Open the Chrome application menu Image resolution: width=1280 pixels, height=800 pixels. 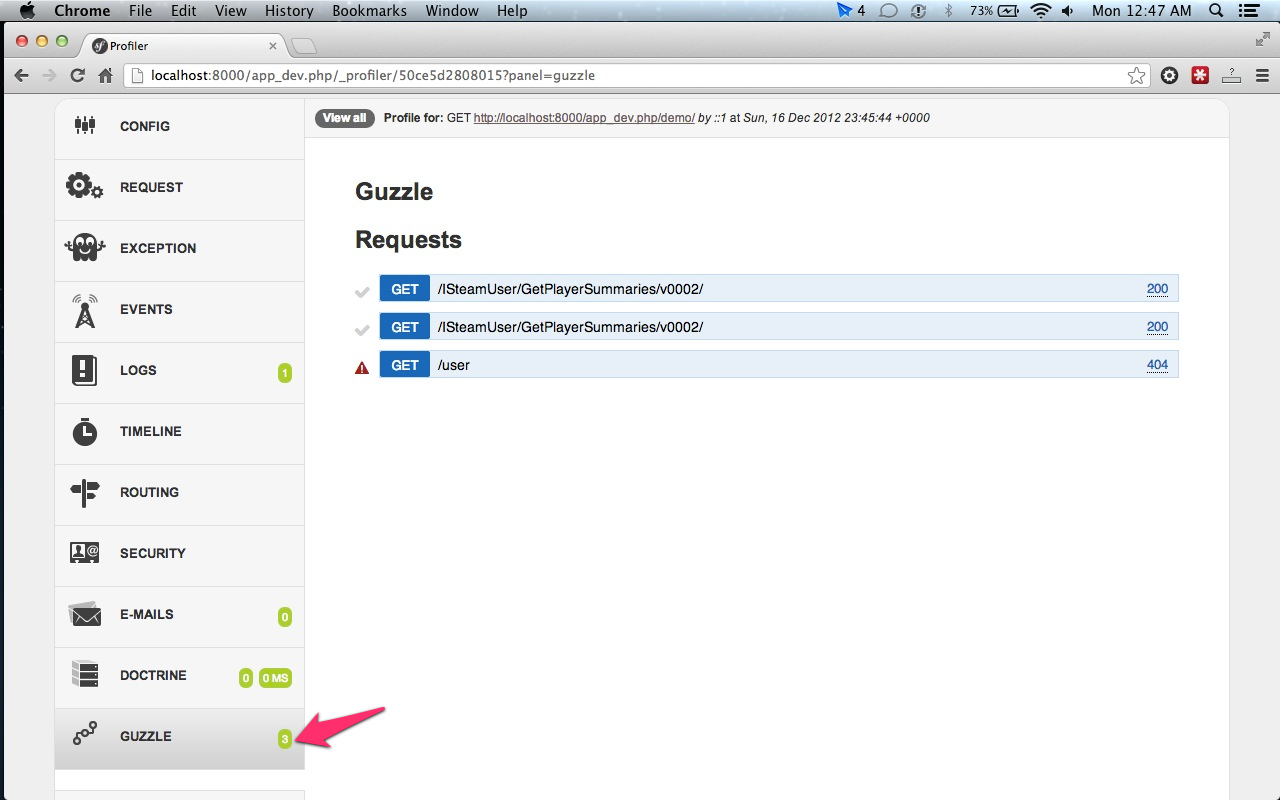82,11
